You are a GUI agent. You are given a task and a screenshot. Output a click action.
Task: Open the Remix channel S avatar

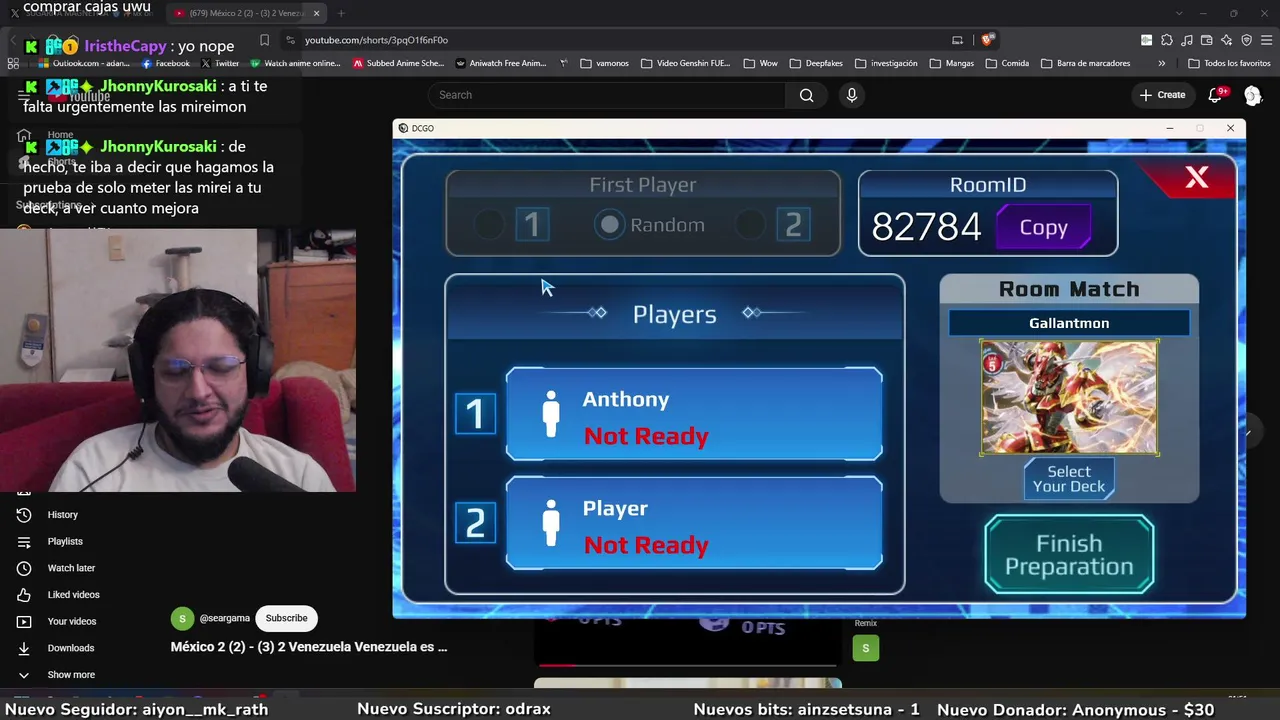(x=865, y=649)
